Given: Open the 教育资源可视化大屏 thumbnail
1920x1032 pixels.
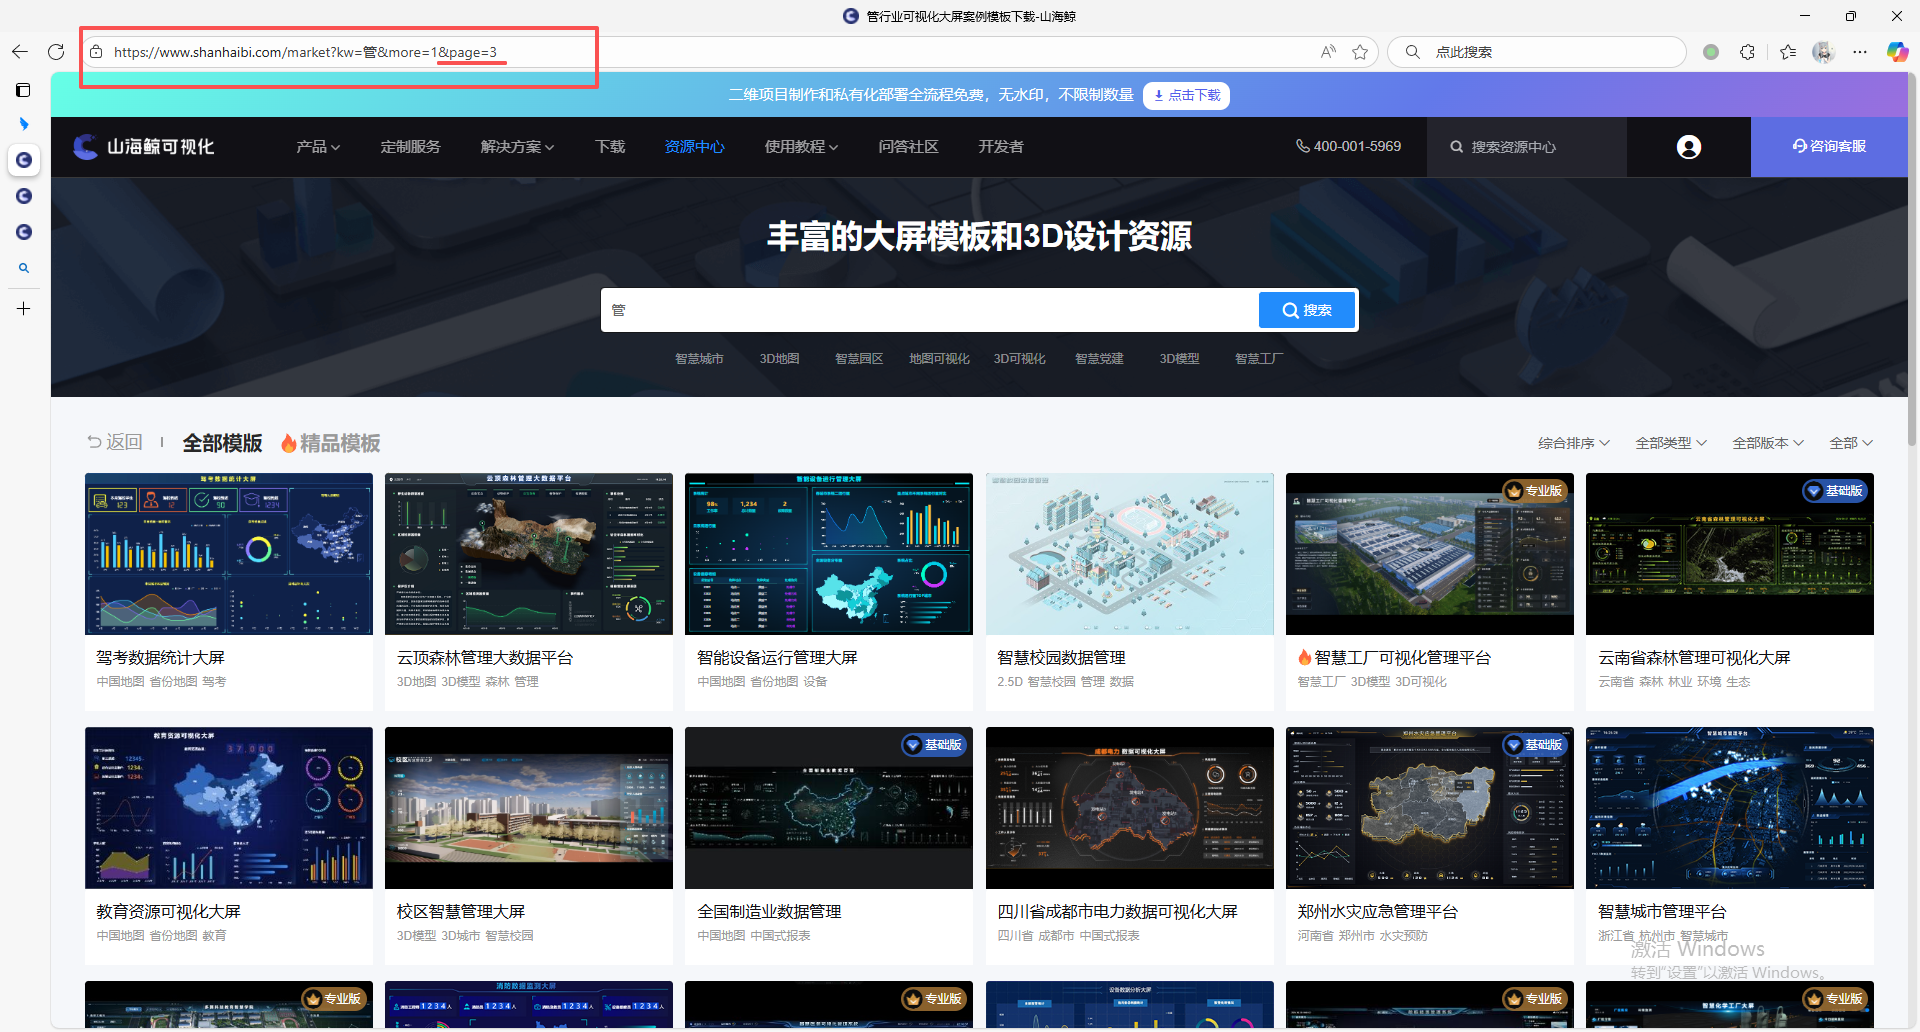Looking at the screenshot, I should [x=229, y=808].
